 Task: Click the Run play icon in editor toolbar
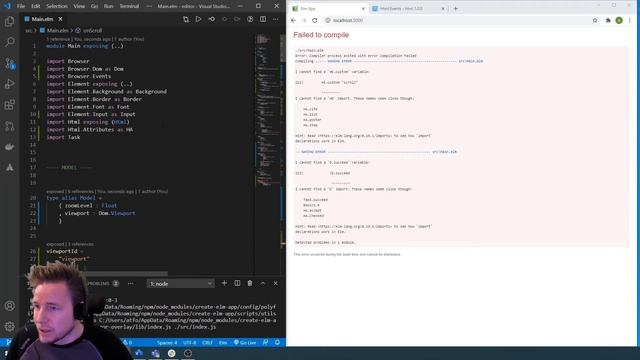tap(198, 19)
